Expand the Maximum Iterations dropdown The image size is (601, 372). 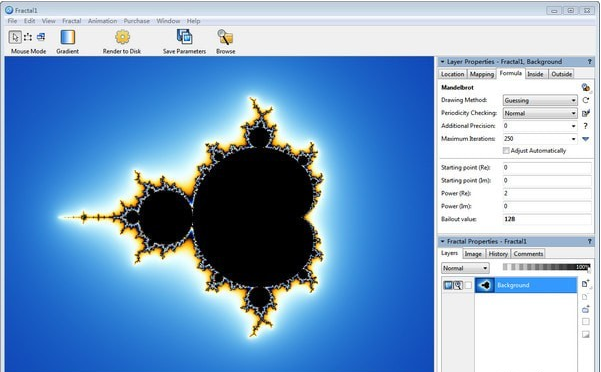coord(573,139)
